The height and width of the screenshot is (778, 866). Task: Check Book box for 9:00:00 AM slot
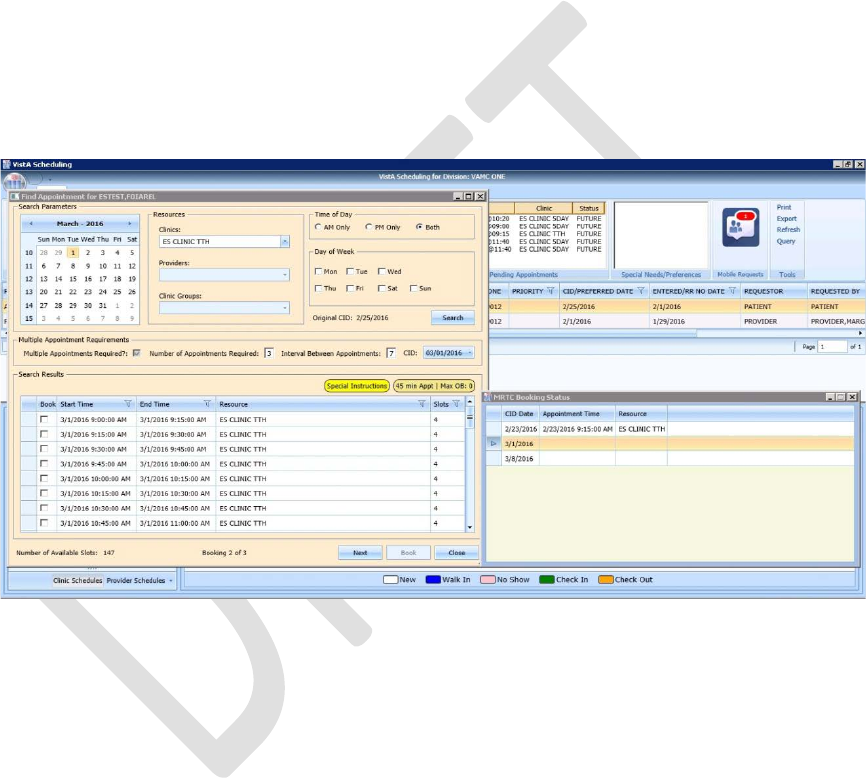[44, 419]
